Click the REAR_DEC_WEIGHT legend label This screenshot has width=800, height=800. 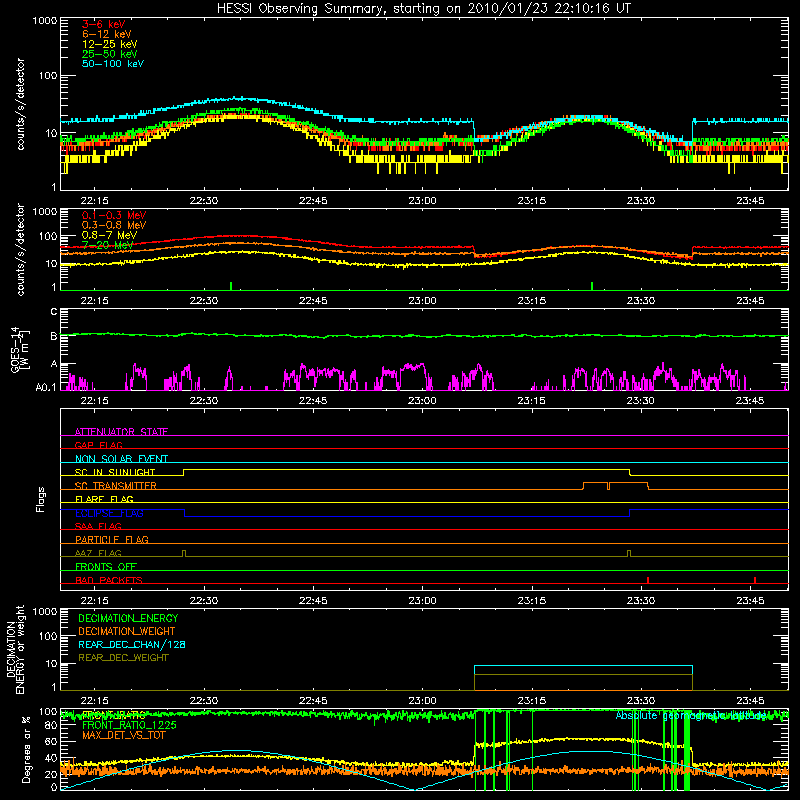pyautogui.click(x=123, y=658)
